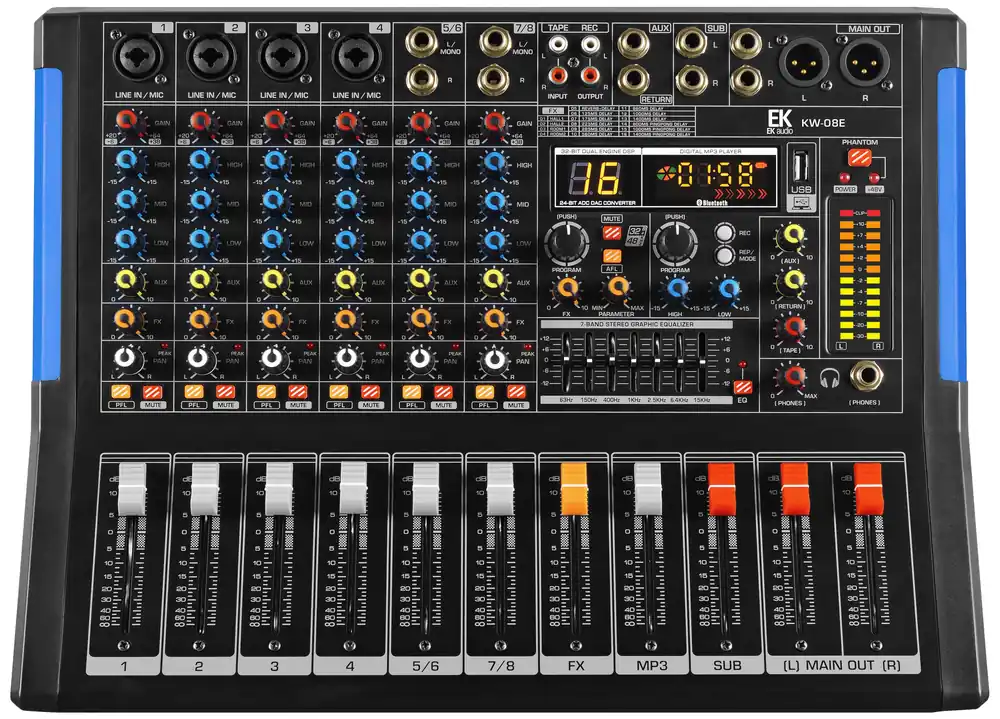Mute channel 1
The height and width of the screenshot is (719, 1000).
pyautogui.click(x=153, y=391)
